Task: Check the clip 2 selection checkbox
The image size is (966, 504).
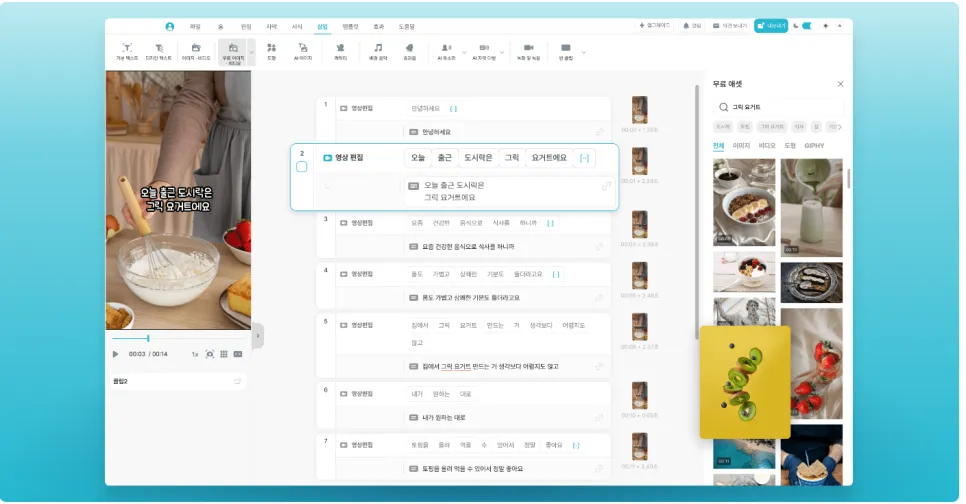Action: 301,167
